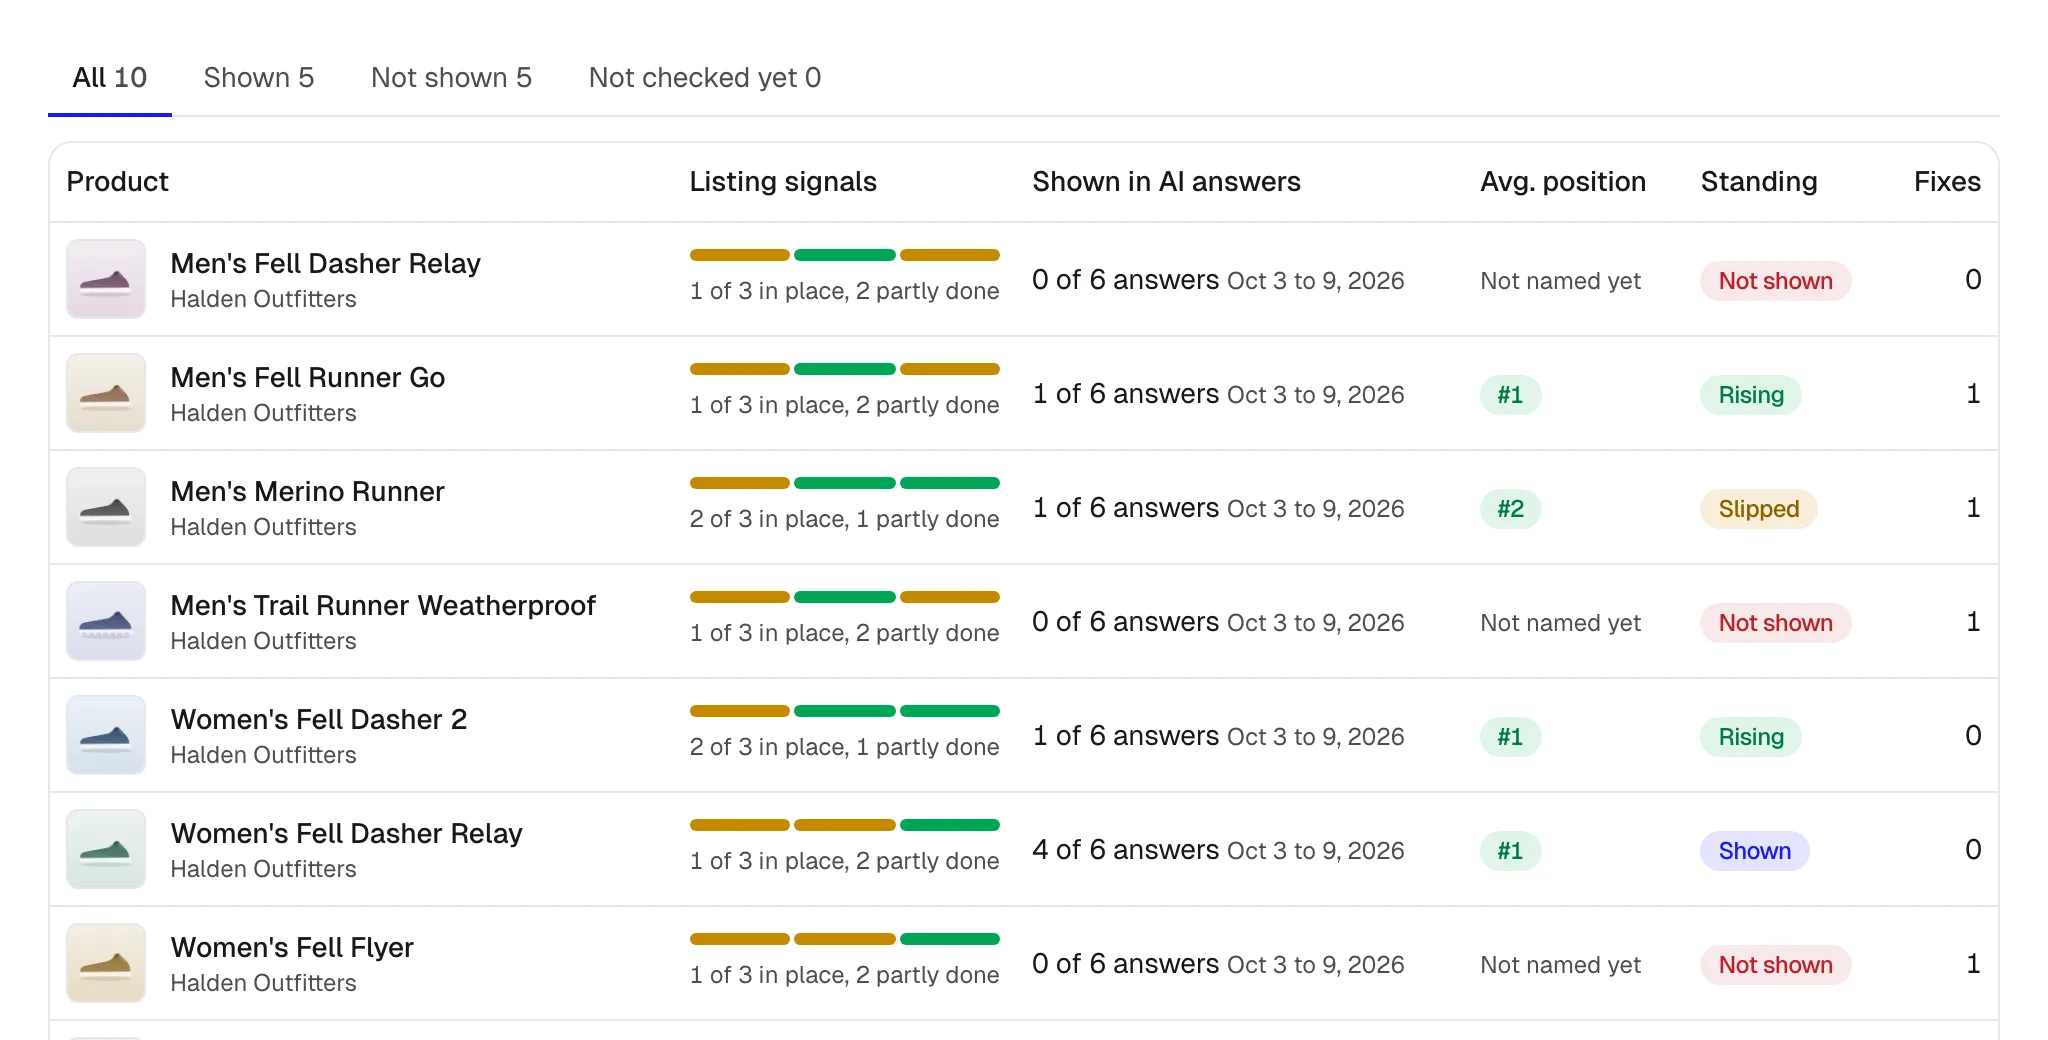Image resolution: width=2048 pixels, height=1040 pixels.
Task: Switch to the Shown 5 tab
Action: click(x=259, y=78)
